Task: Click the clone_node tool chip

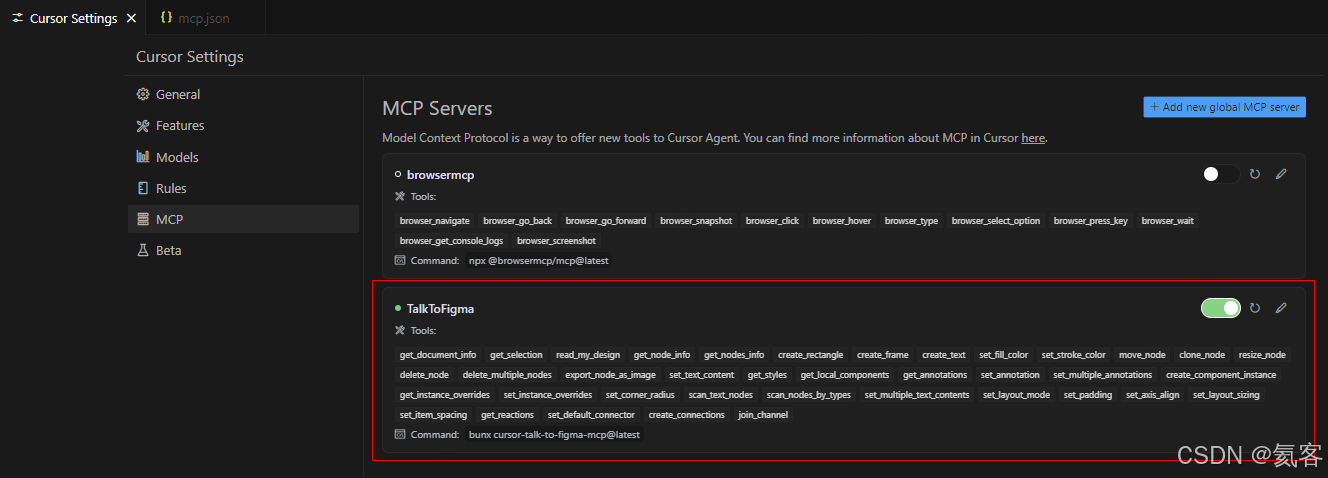Action: [1202, 355]
